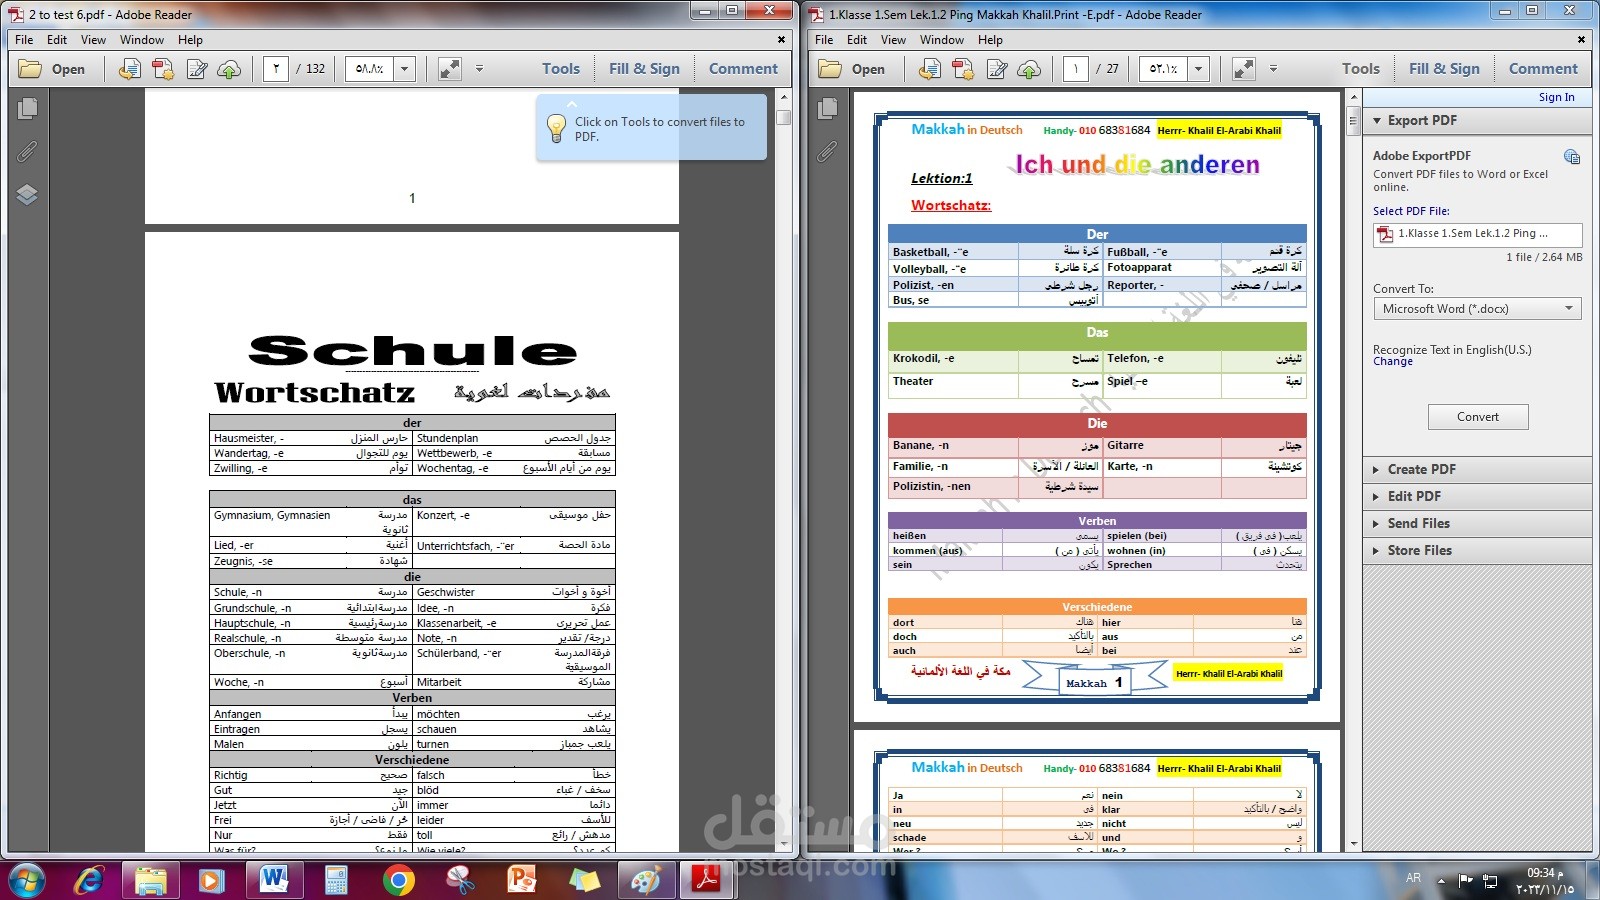Screen dimensions: 1600x900
Task: Click Open folder icon in right Reader window
Action: click(831, 69)
